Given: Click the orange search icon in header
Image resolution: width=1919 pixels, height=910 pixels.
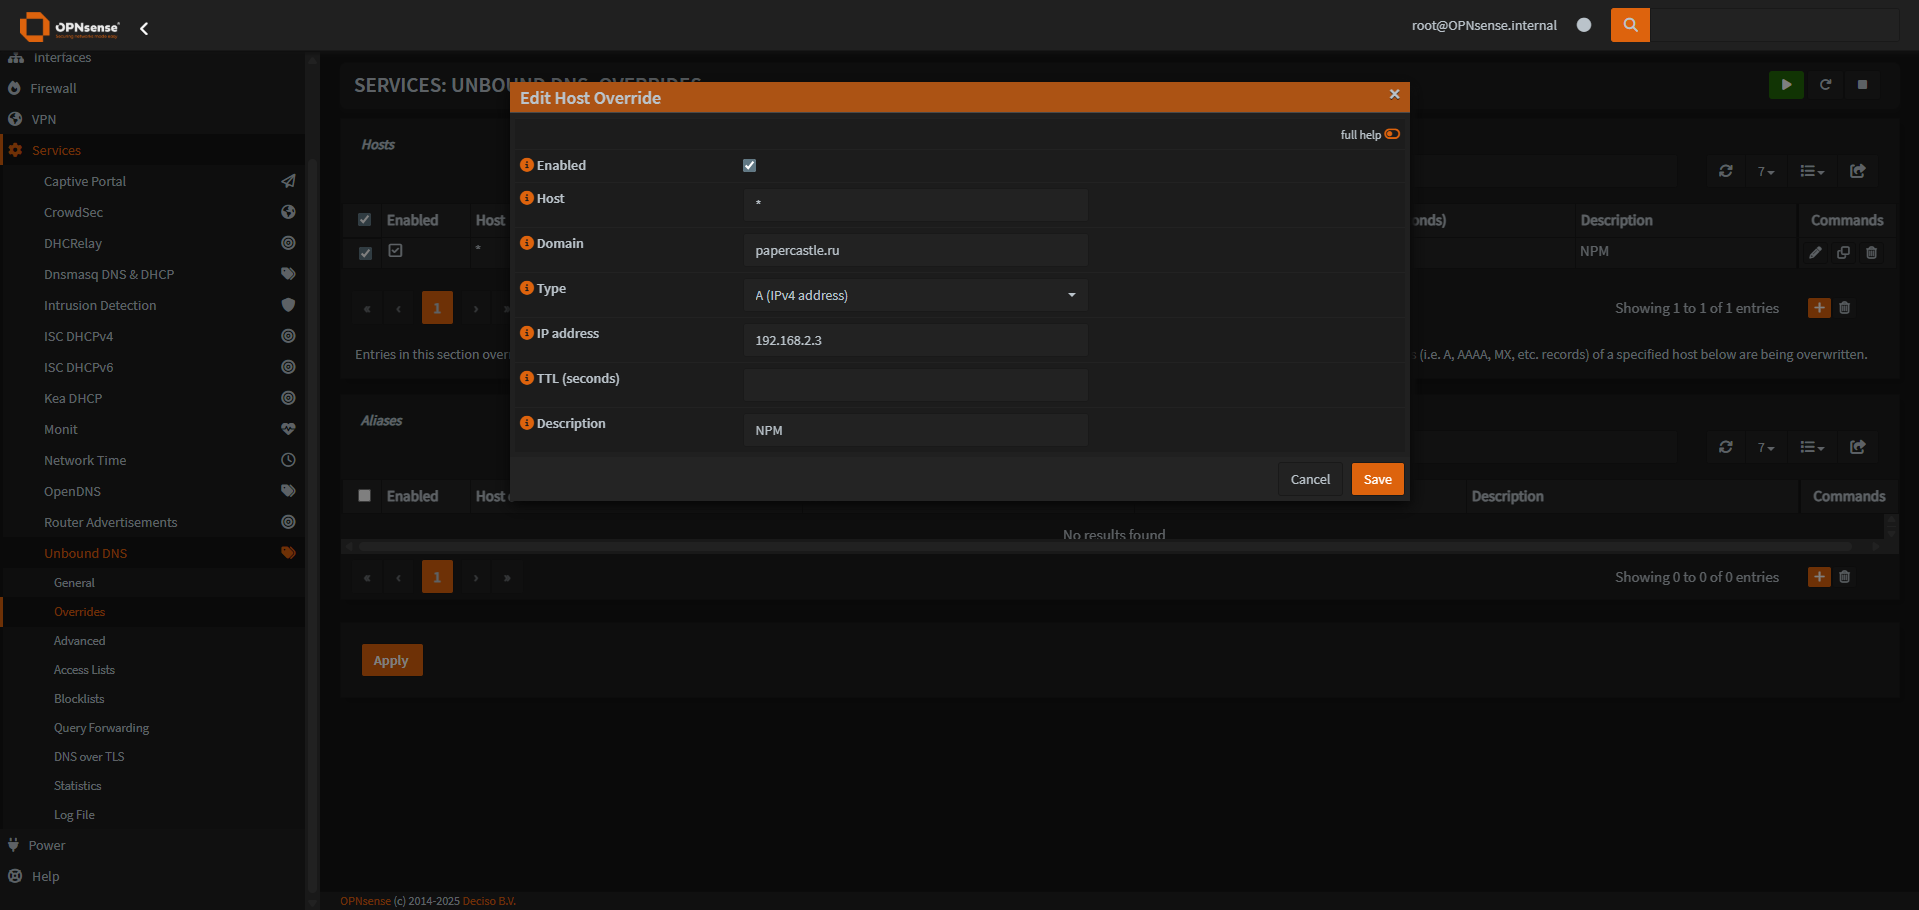Looking at the screenshot, I should click(1630, 25).
